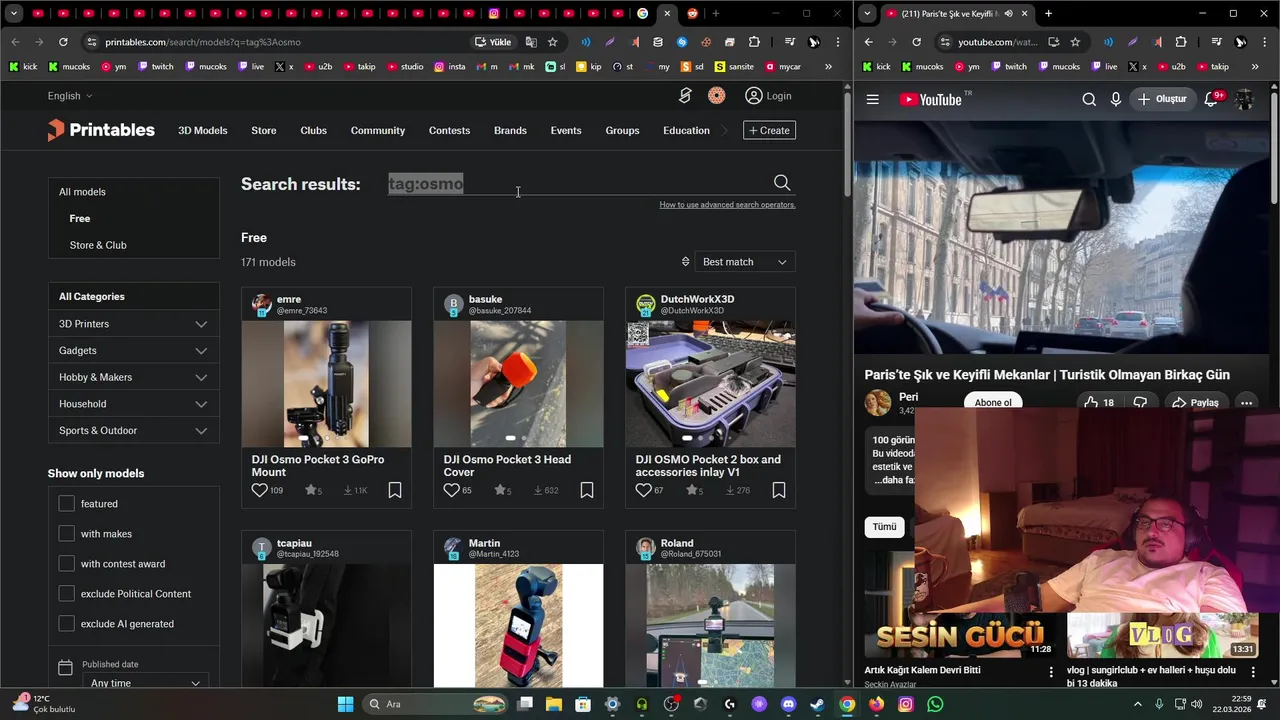Open DJI Osmo Pocket 3 Head Cover thumbnail

click(x=518, y=384)
